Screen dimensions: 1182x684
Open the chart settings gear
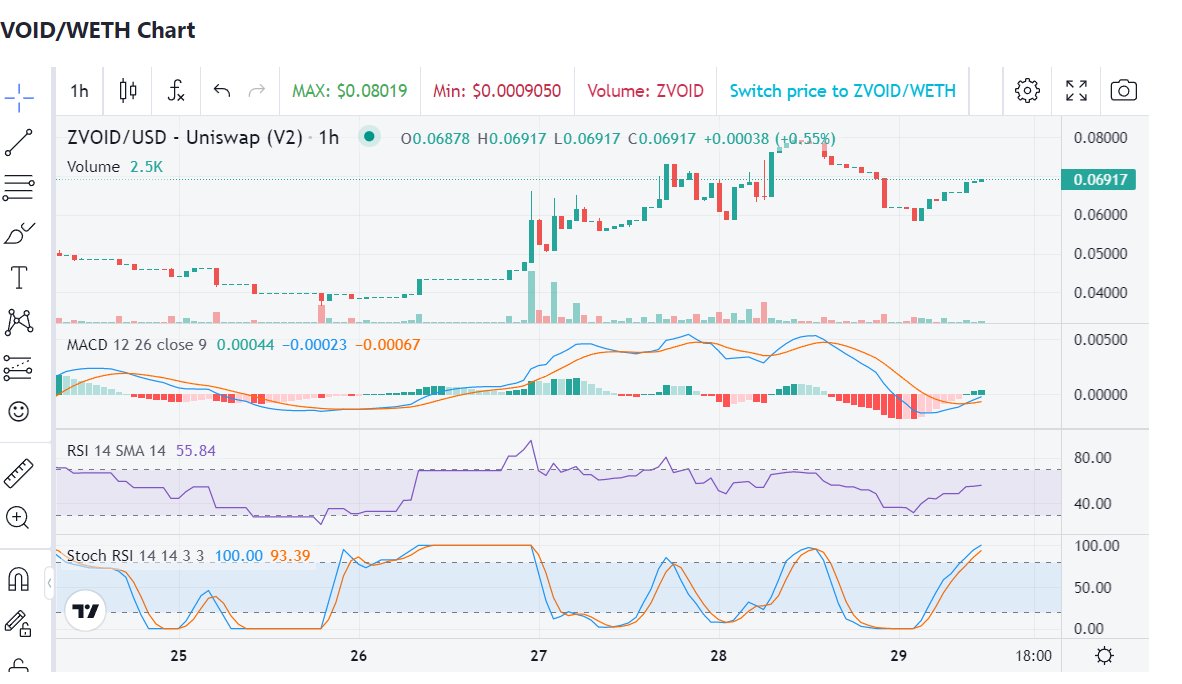tap(1027, 90)
